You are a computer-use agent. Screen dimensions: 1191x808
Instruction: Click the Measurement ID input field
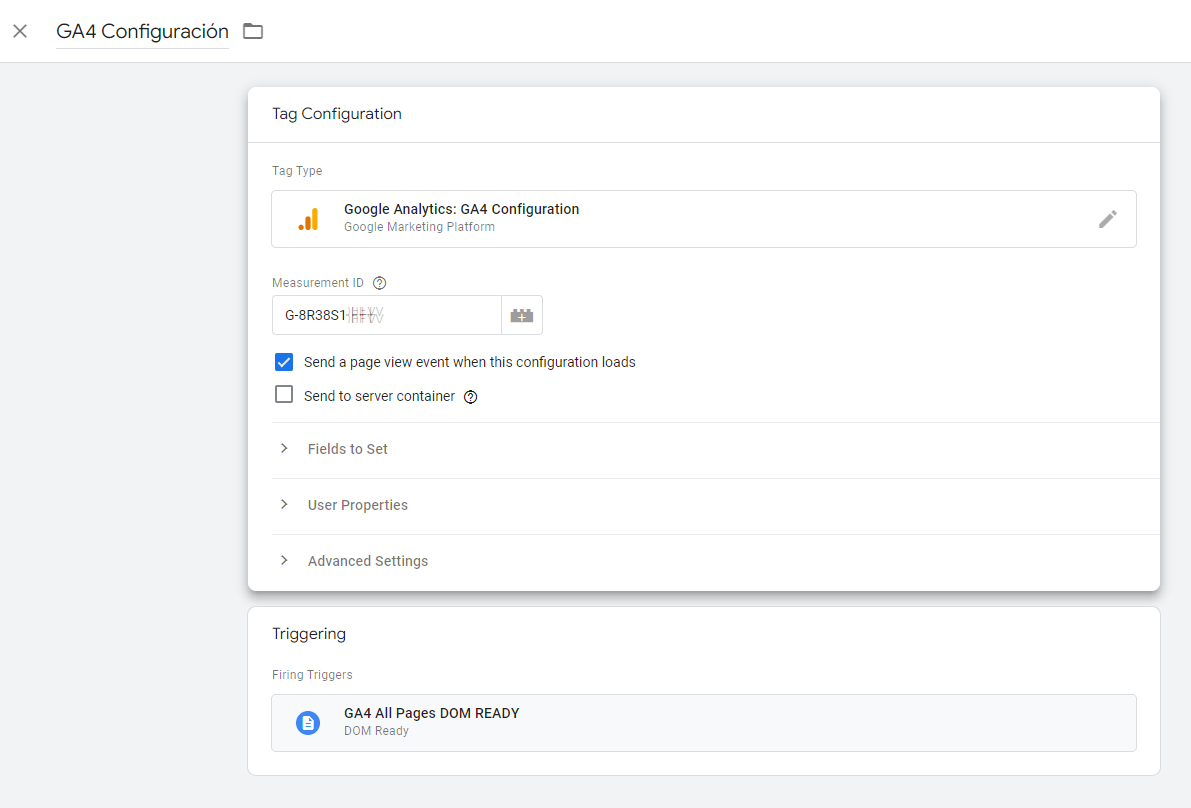pyautogui.click(x=387, y=315)
